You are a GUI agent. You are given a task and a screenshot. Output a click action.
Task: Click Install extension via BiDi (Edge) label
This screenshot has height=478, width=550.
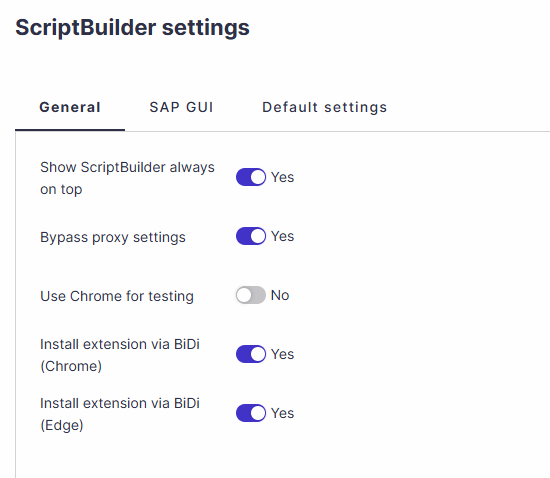coord(120,414)
